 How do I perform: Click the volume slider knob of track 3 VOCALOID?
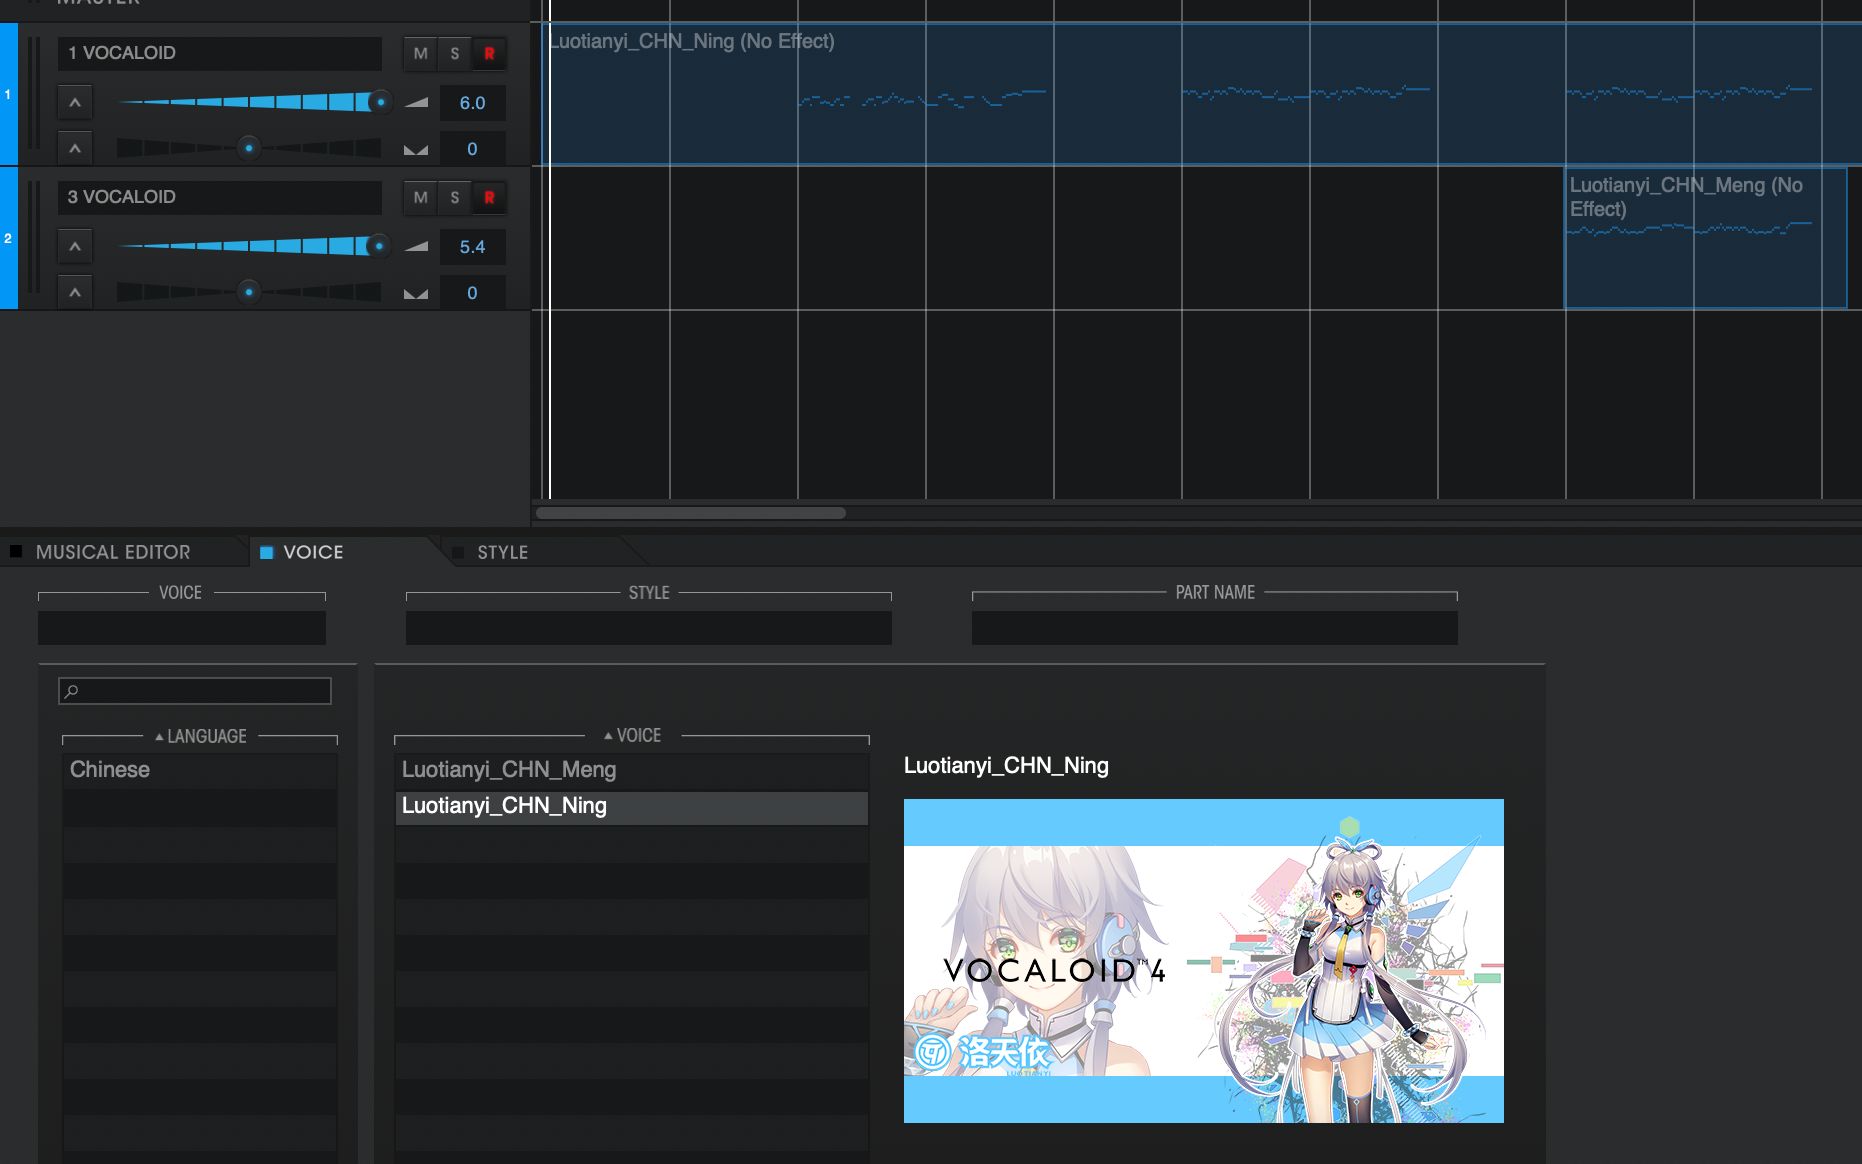pyautogui.click(x=378, y=246)
